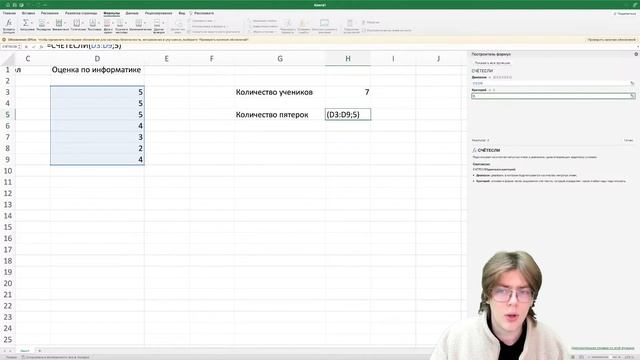Open the Date and Time functions icon
Viewport: 640px width, 360px height.
click(x=107, y=23)
